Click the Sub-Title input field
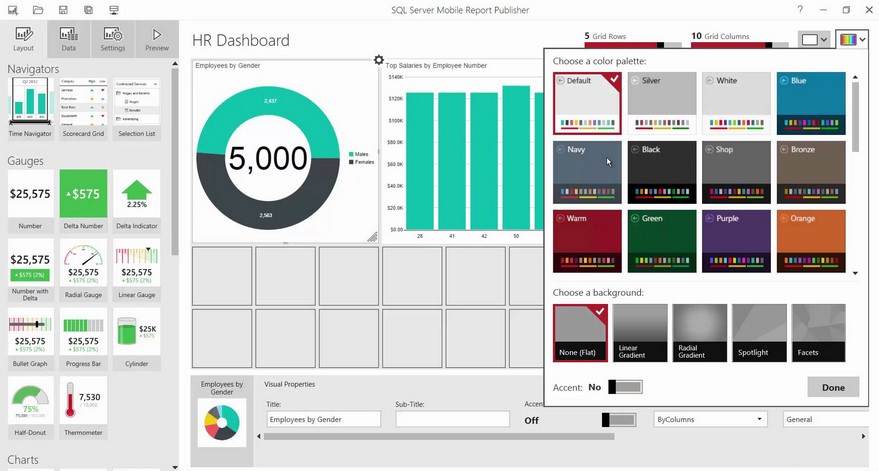This screenshot has height=471, width=879. (452, 419)
